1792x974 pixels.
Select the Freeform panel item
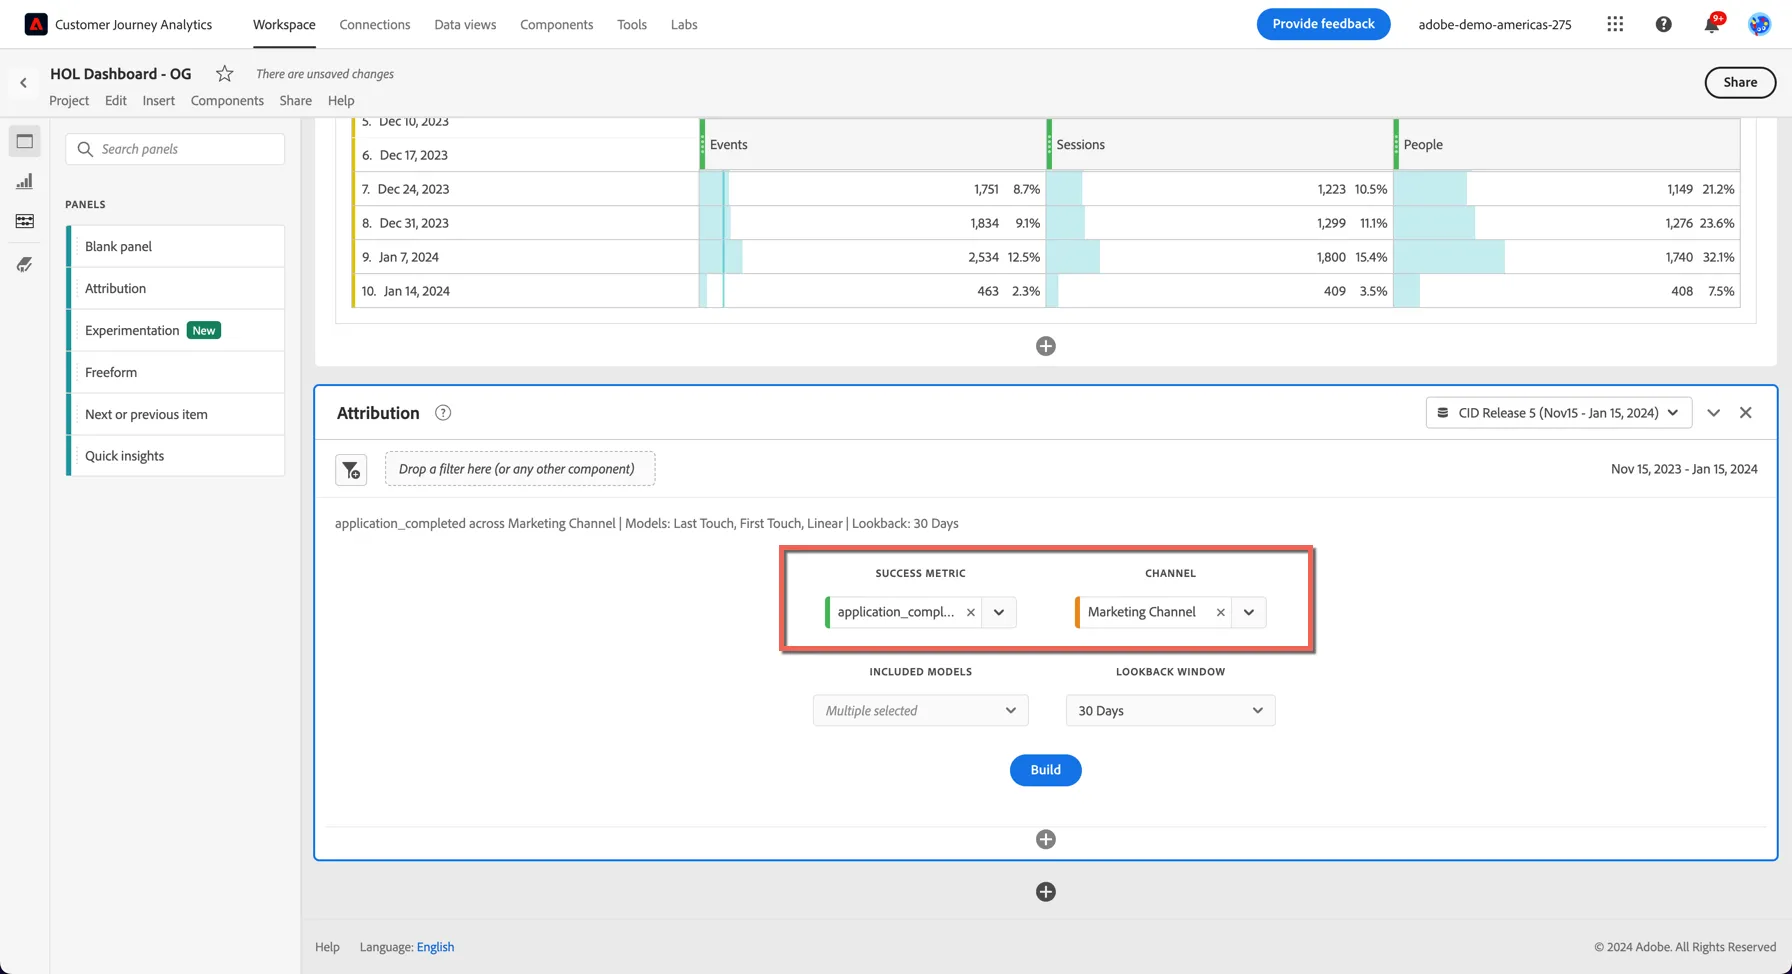coord(176,372)
